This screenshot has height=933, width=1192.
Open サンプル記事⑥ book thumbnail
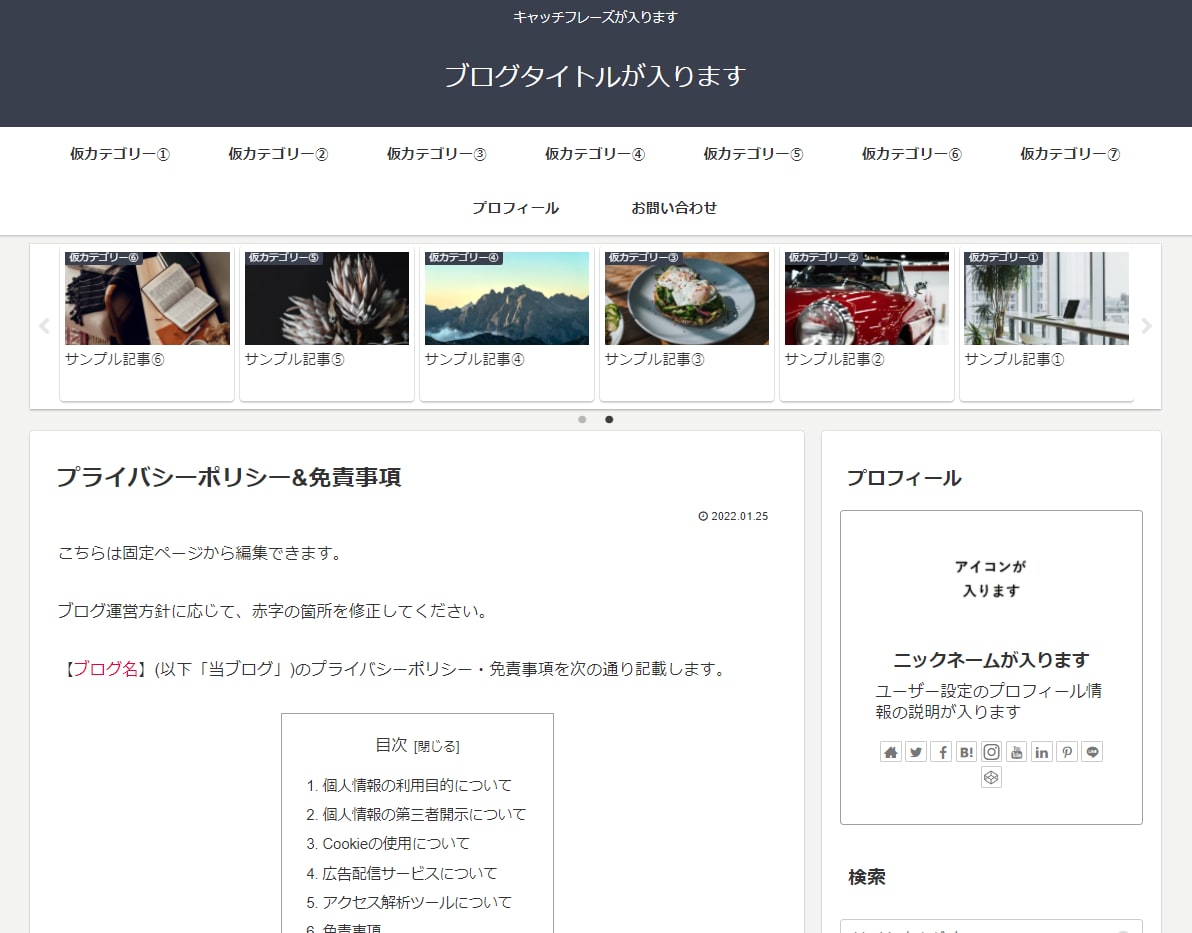point(147,298)
